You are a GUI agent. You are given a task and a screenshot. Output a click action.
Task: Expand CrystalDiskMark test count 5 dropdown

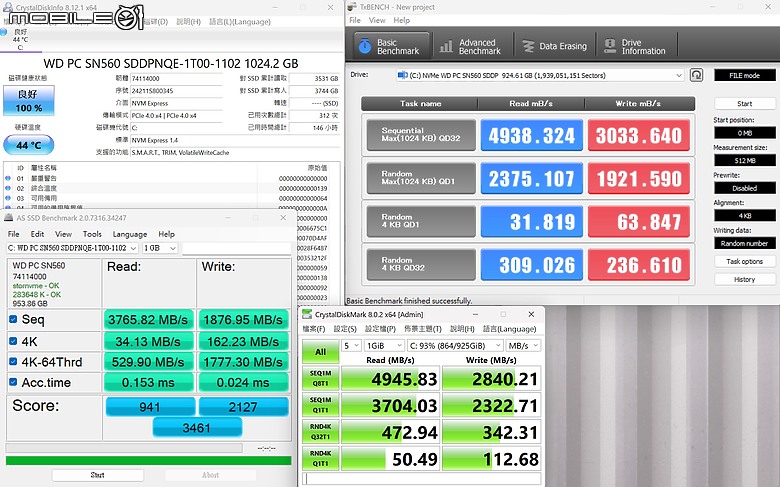click(x=352, y=345)
